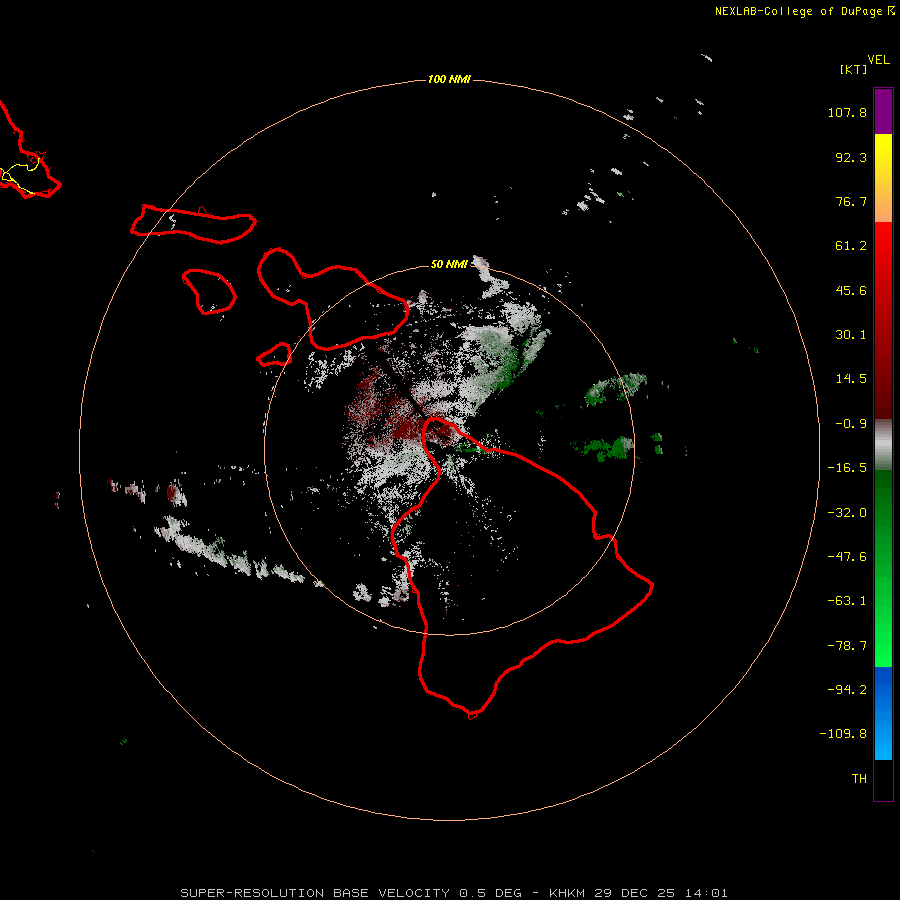
Task: Select the 107.8 legend value
Action: point(847,112)
